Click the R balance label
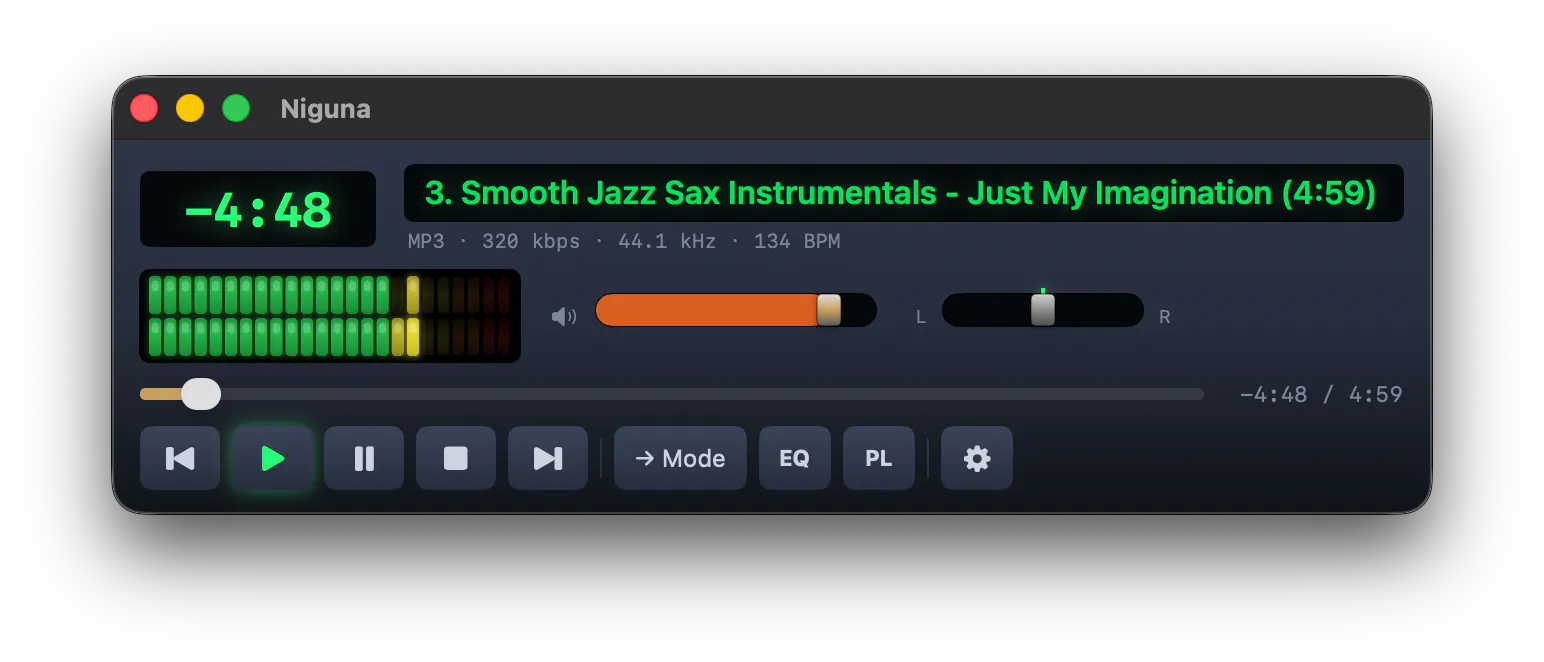 [x=1165, y=317]
